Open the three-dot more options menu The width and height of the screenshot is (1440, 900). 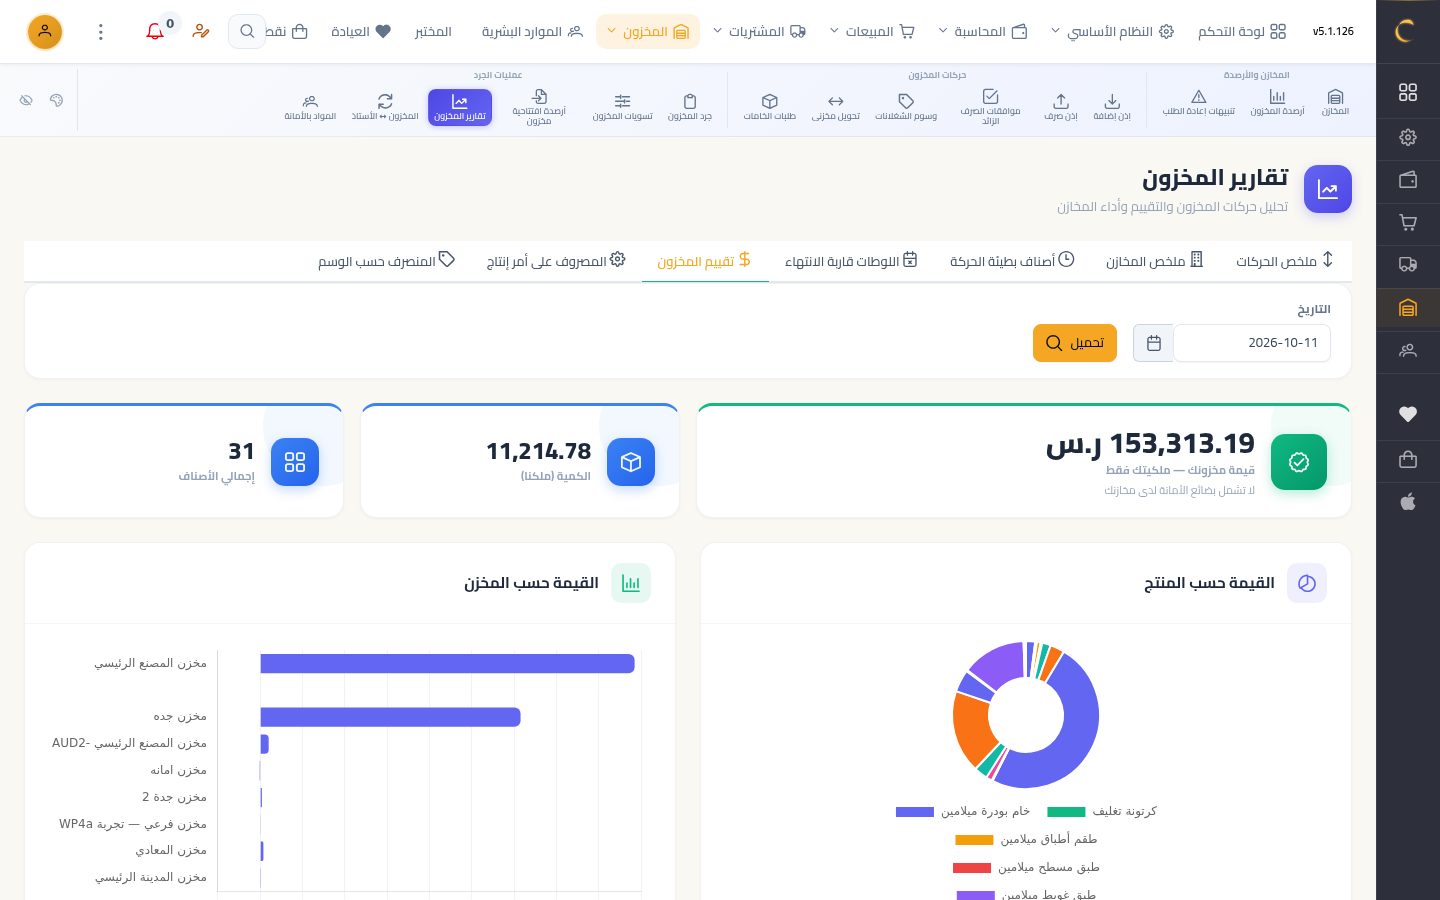pyautogui.click(x=101, y=32)
